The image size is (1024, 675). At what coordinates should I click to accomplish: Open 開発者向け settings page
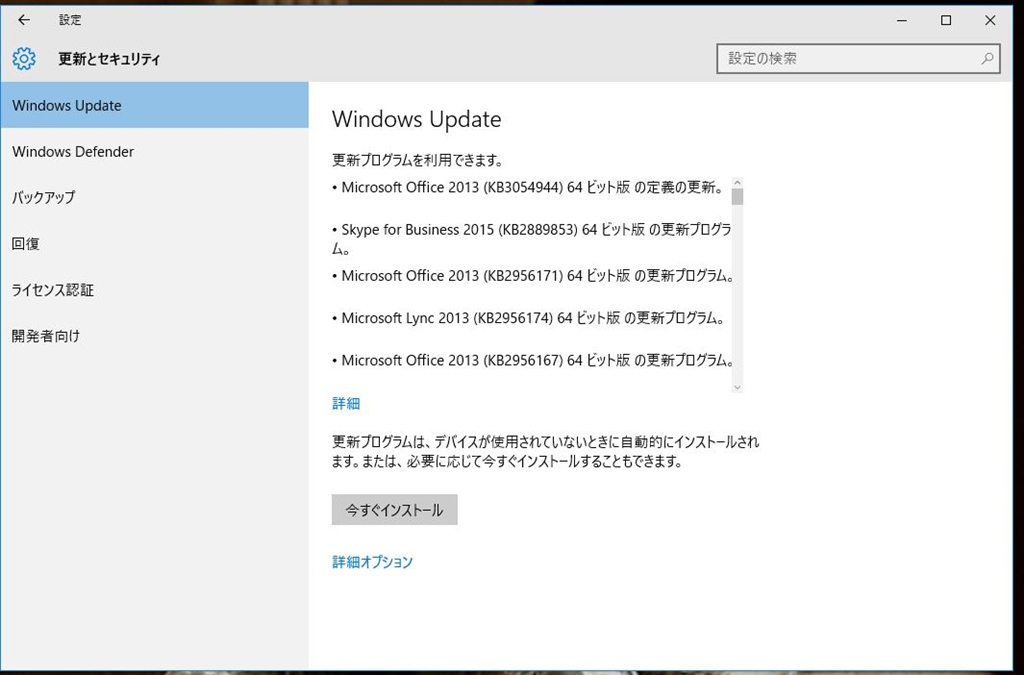click(x=155, y=336)
